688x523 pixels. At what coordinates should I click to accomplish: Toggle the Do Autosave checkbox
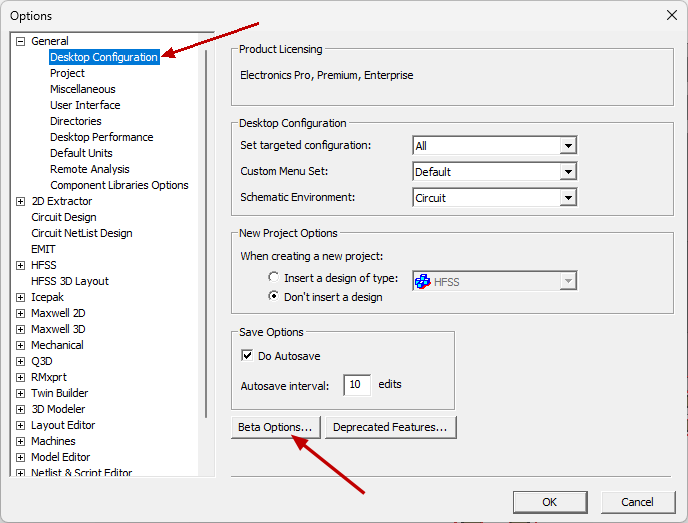coord(247,355)
